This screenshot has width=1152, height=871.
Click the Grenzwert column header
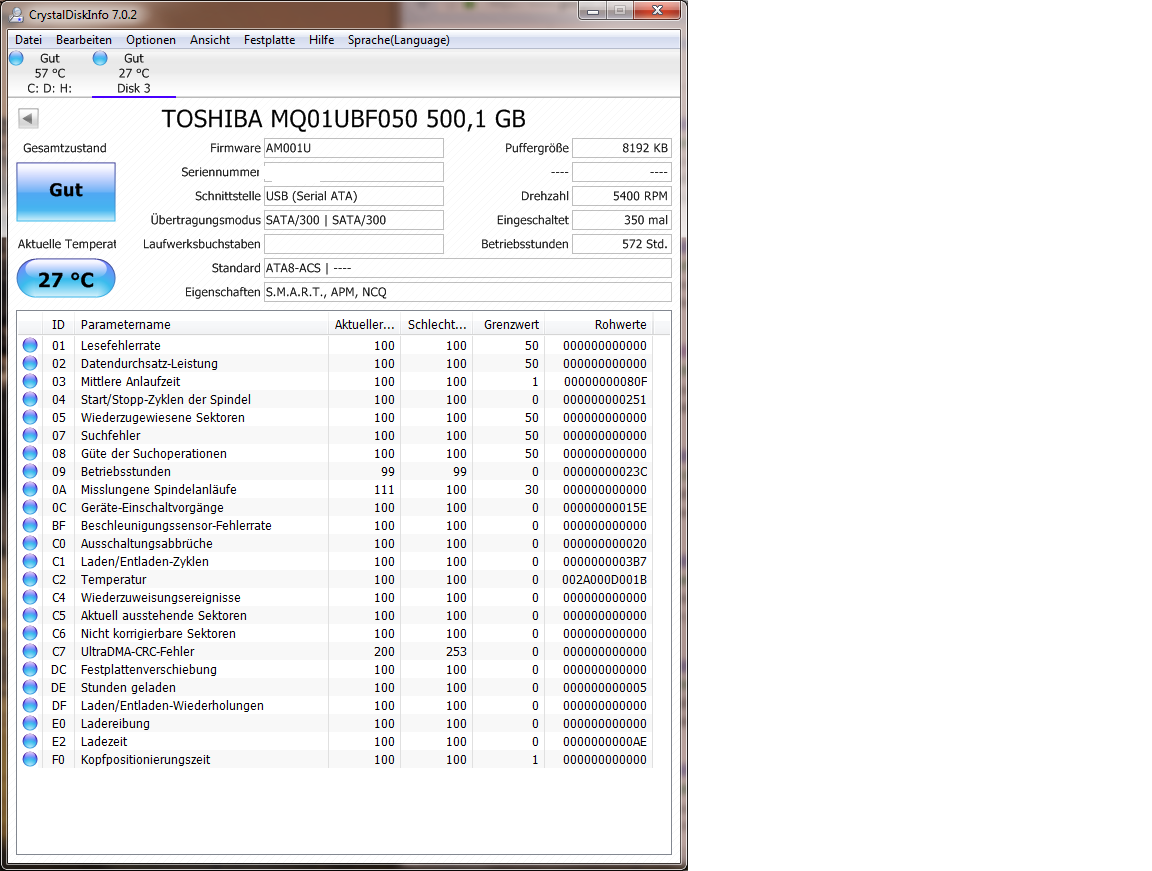coord(508,325)
